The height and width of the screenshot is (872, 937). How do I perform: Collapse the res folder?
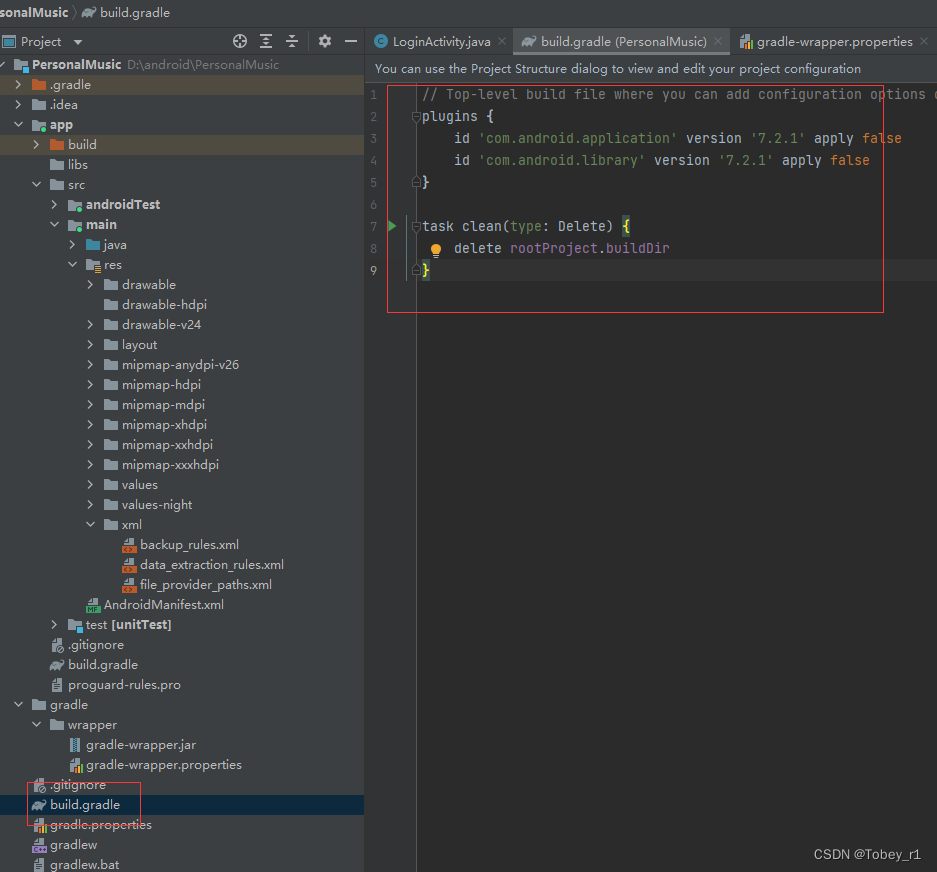[x=72, y=264]
